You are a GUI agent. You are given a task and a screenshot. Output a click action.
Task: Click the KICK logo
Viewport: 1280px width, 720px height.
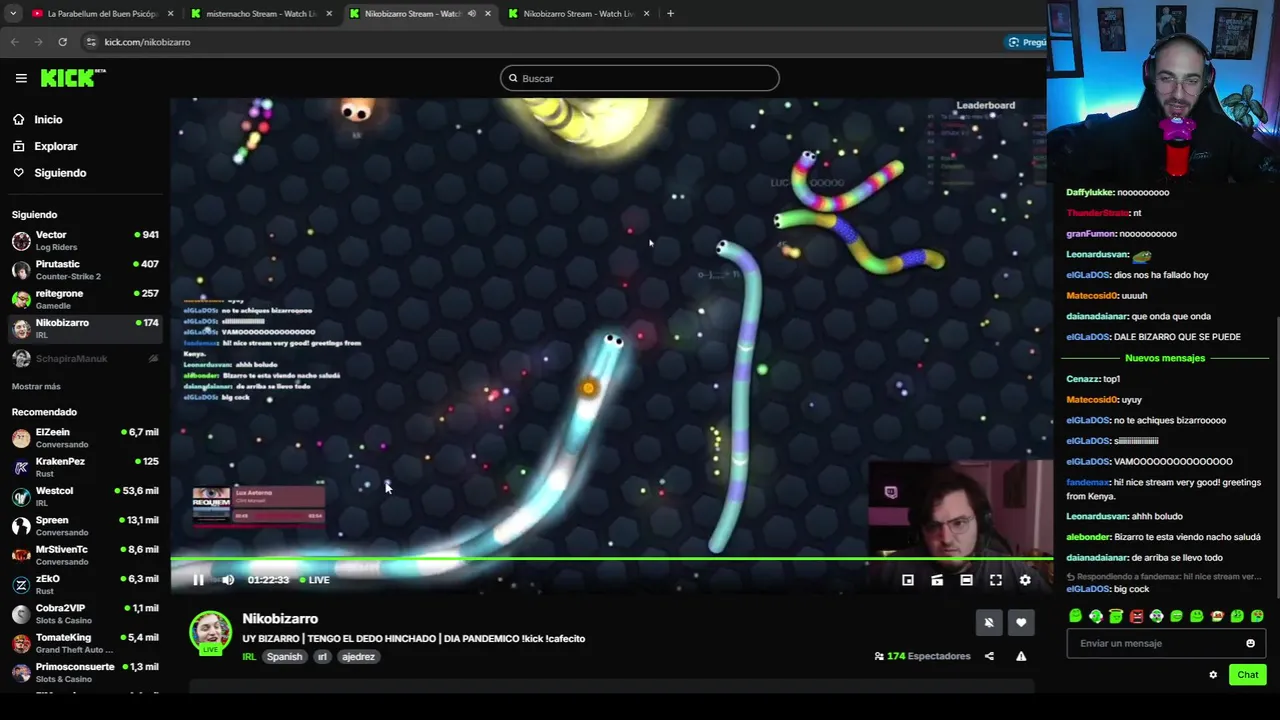(x=72, y=78)
